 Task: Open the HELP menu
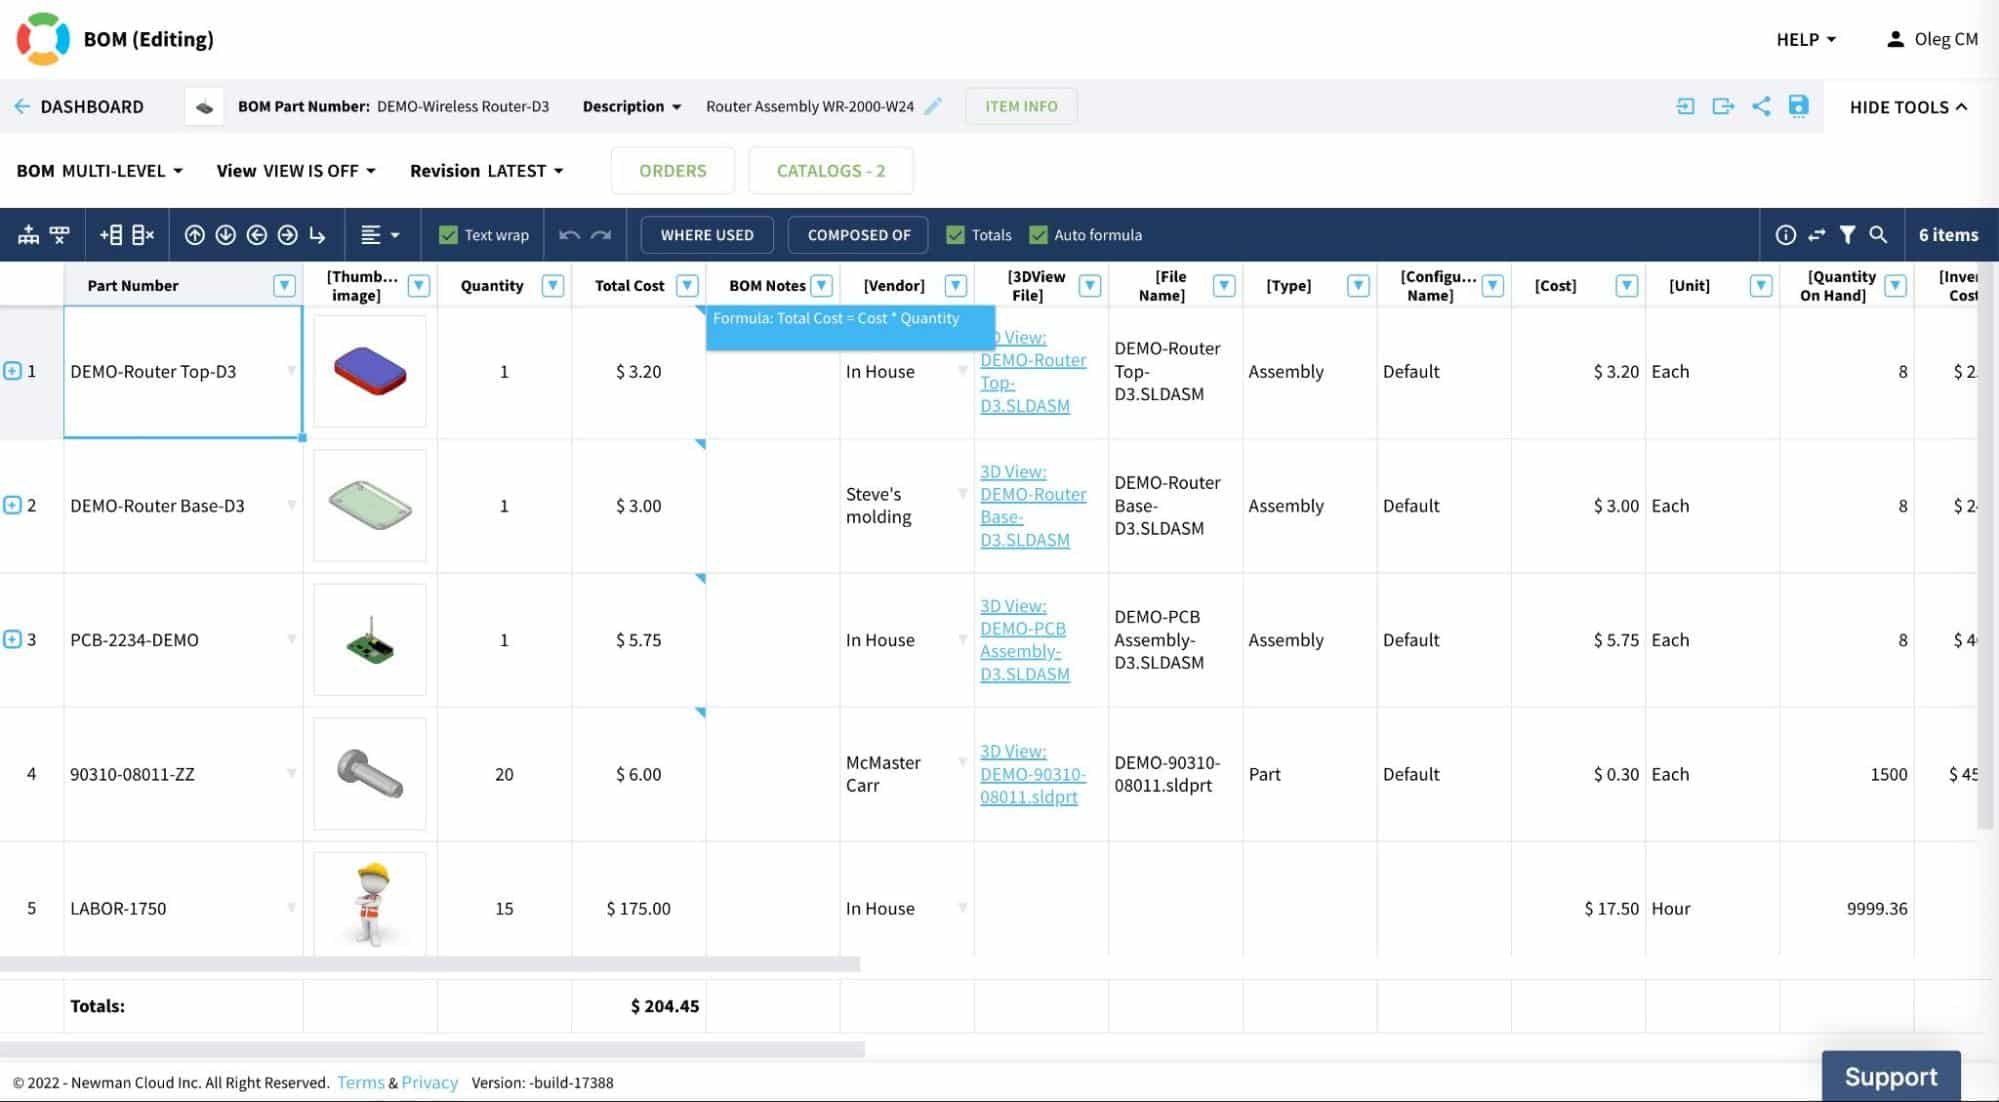point(1806,39)
